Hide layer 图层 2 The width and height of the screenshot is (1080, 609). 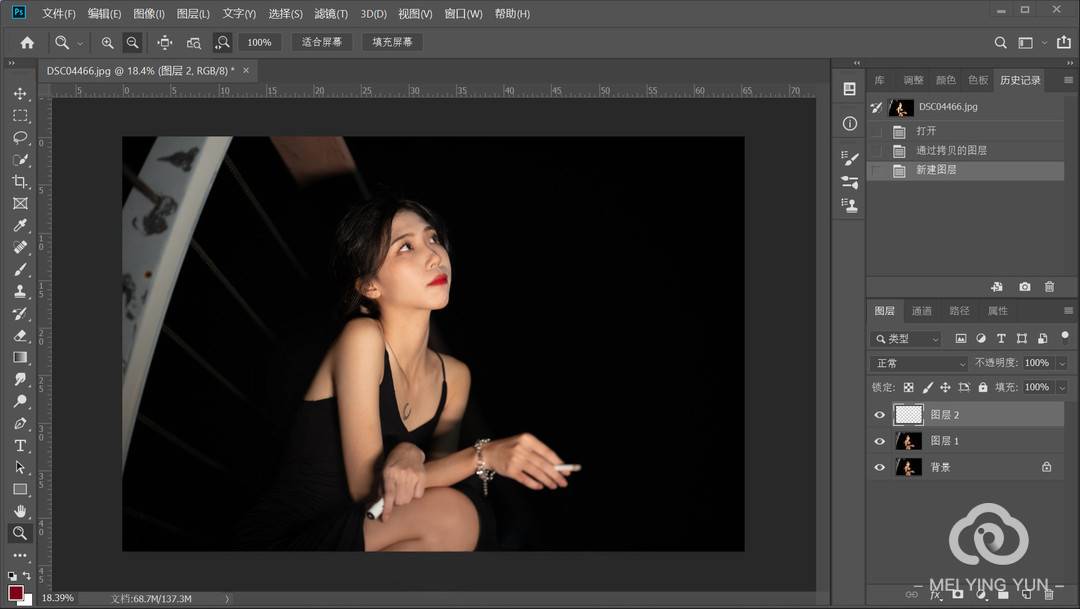point(880,415)
